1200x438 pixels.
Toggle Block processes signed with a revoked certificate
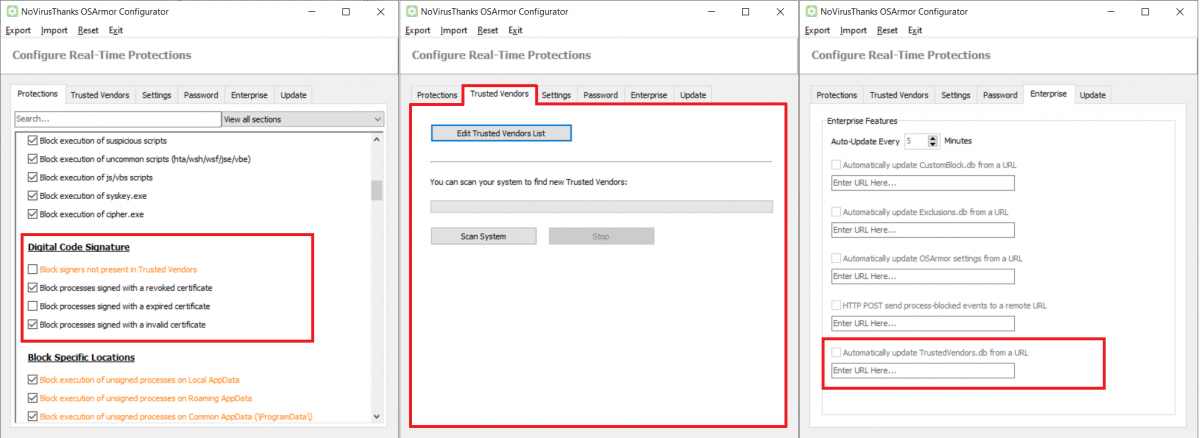click(x=33, y=287)
